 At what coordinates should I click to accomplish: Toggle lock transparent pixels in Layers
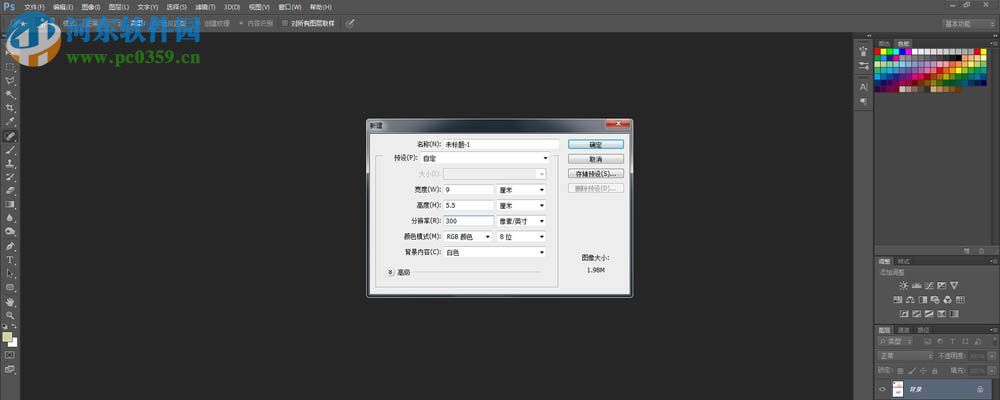(900, 371)
